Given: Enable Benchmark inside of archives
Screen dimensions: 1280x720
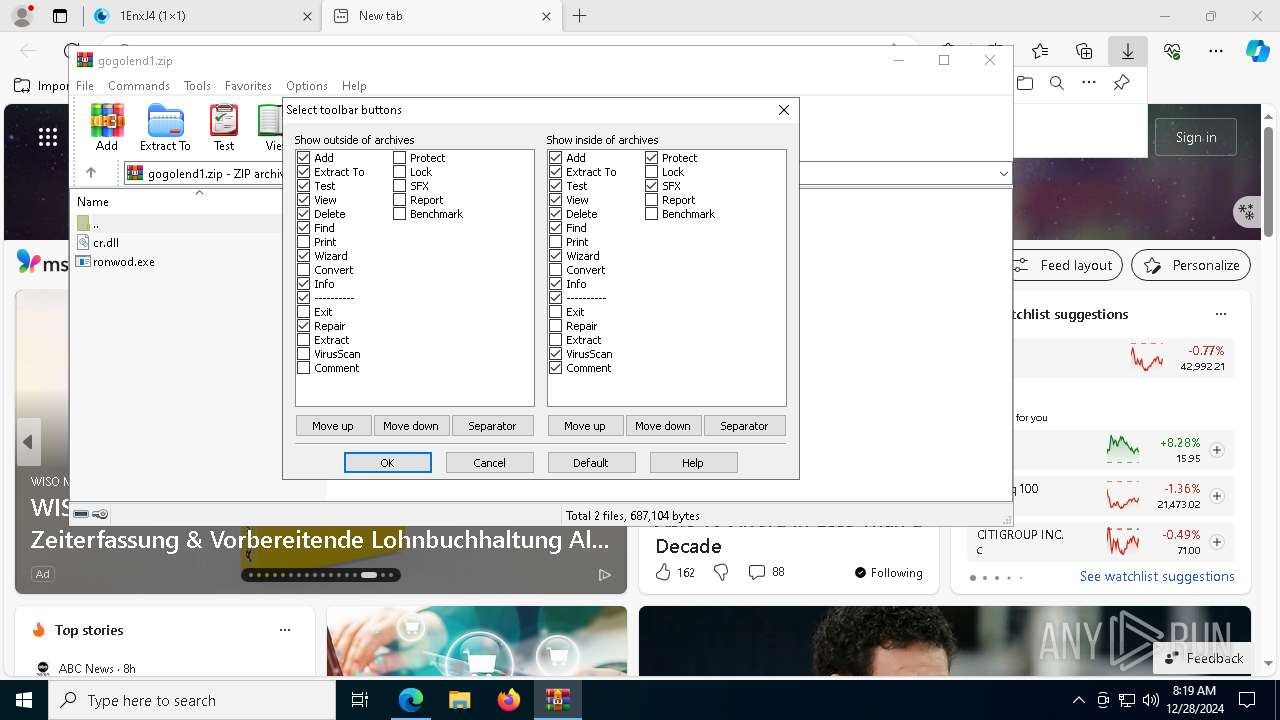Looking at the screenshot, I should [652, 214].
